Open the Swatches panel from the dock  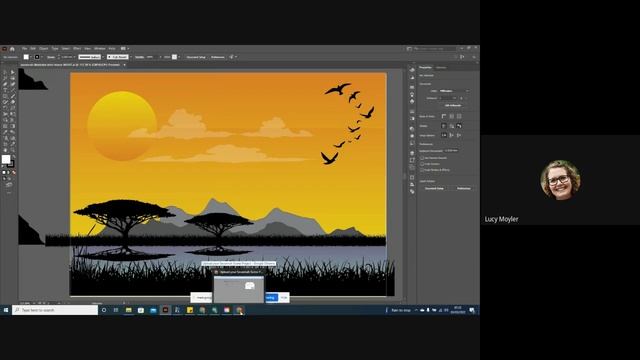coord(412,87)
